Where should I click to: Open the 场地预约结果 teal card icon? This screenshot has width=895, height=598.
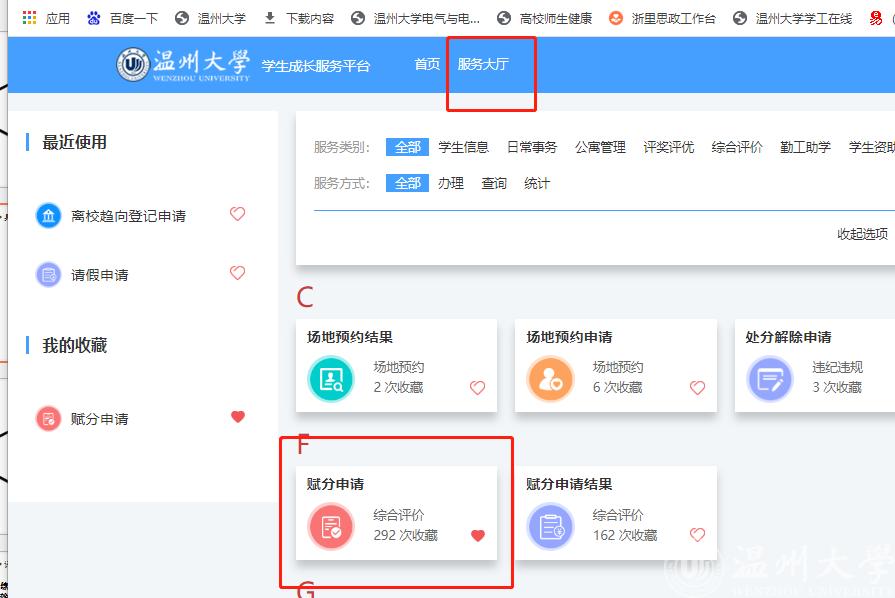pos(331,378)
